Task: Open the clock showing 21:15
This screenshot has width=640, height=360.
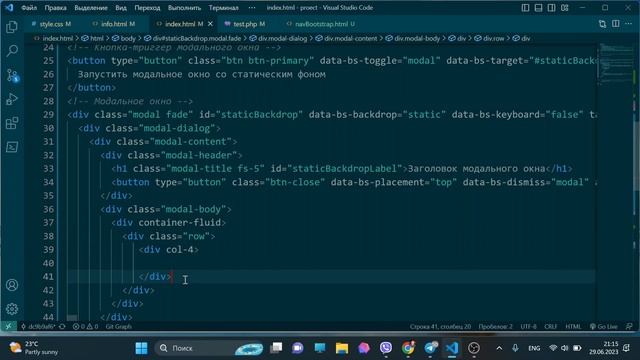Action: coord(604,348)
